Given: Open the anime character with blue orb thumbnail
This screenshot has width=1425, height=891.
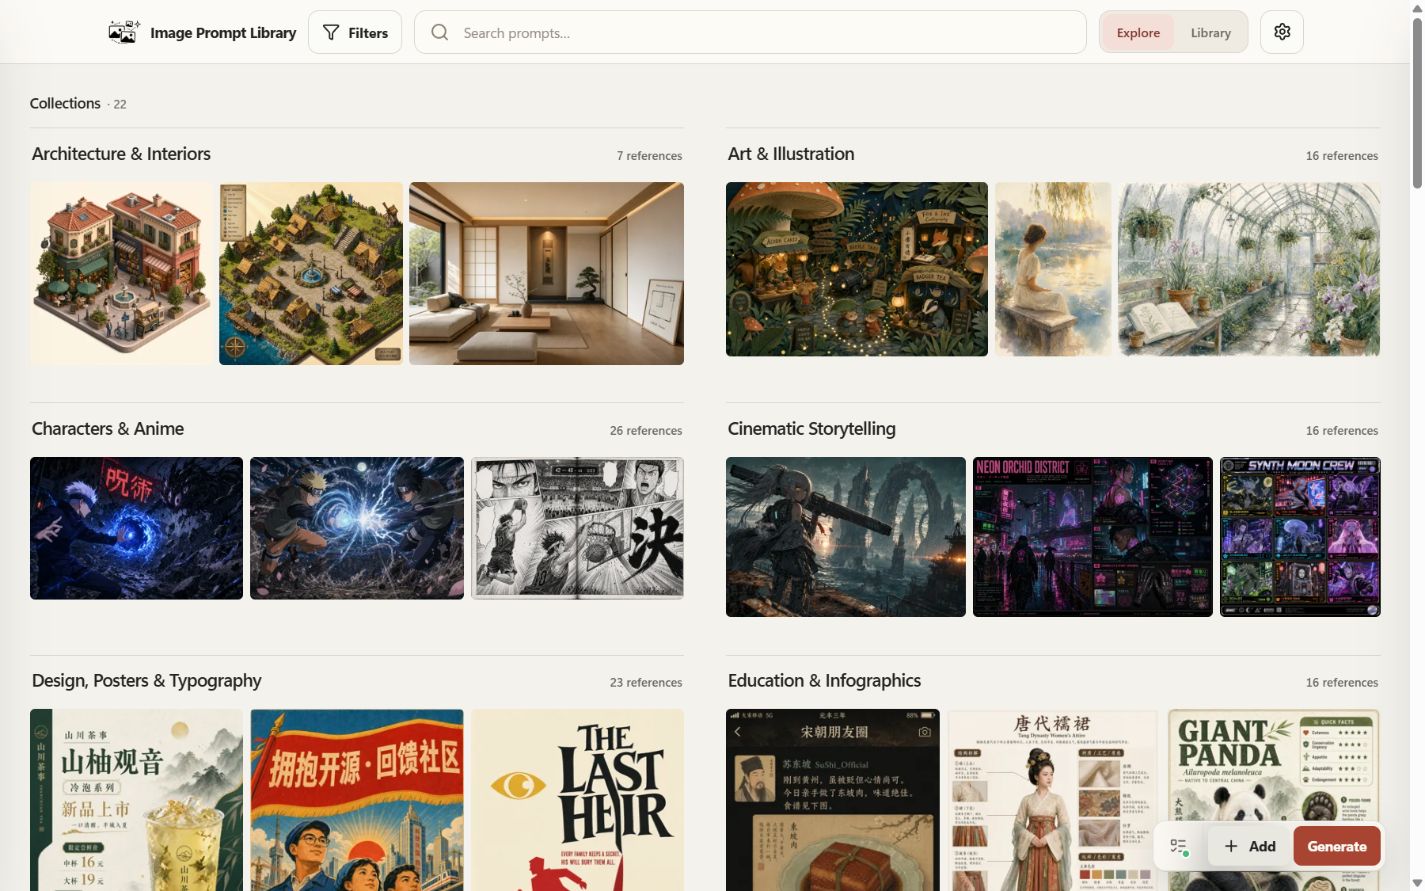Looking at the screenshot, I should 136,528.
